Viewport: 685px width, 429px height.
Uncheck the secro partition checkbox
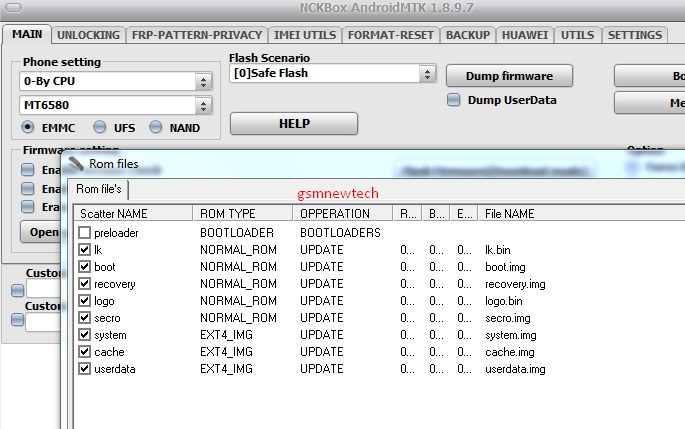[x=84, y=318]
